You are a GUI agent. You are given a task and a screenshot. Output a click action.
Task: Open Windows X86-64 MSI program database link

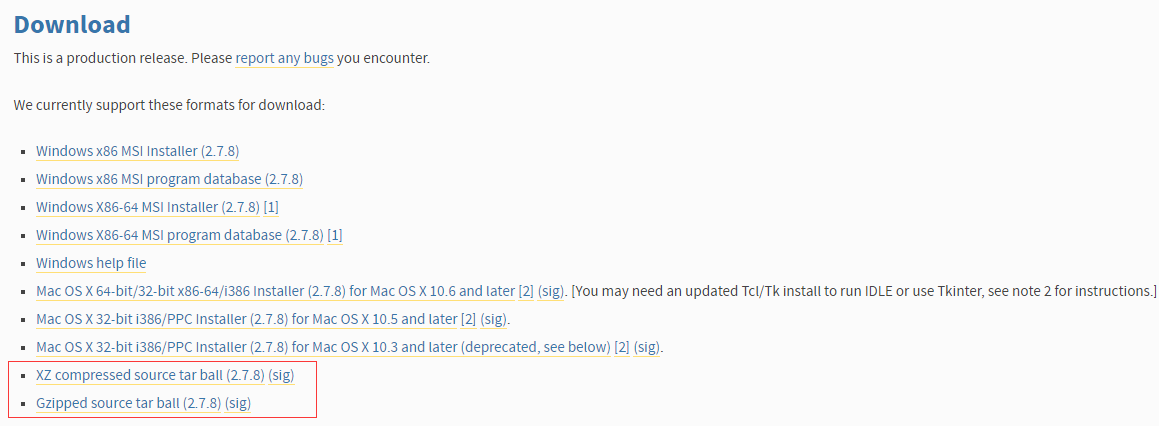coord(180,235)
